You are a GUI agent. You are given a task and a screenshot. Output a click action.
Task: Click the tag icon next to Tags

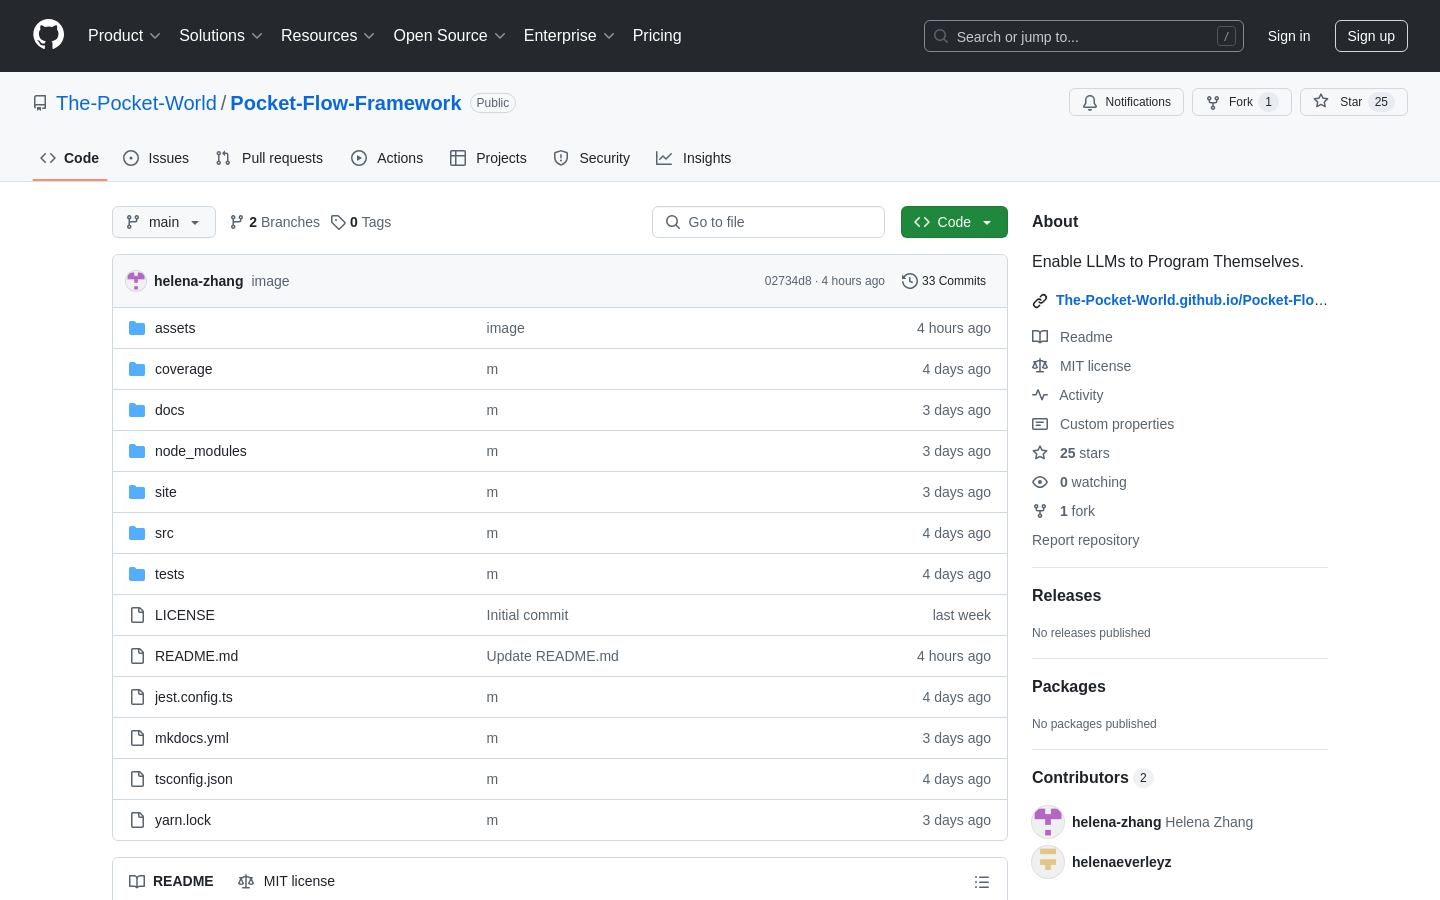pyautogui.click(x=338, y=222)
